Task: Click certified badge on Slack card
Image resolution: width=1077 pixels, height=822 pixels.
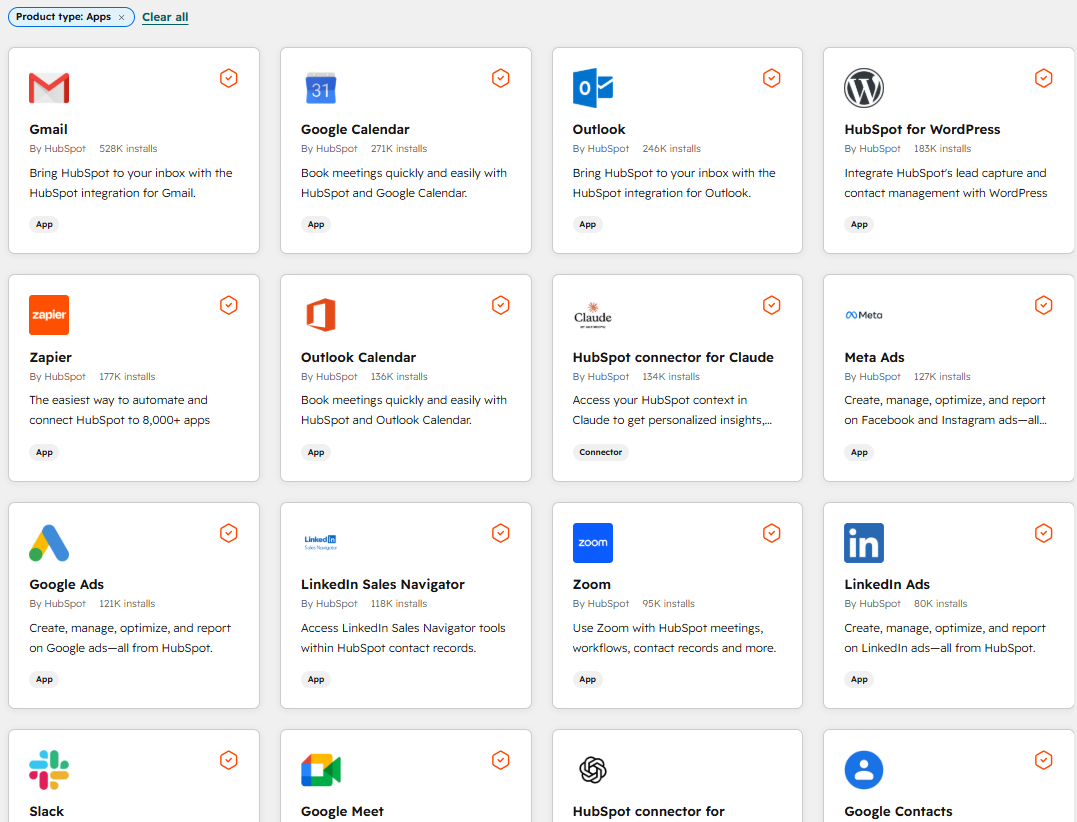Action: (229, 760)
